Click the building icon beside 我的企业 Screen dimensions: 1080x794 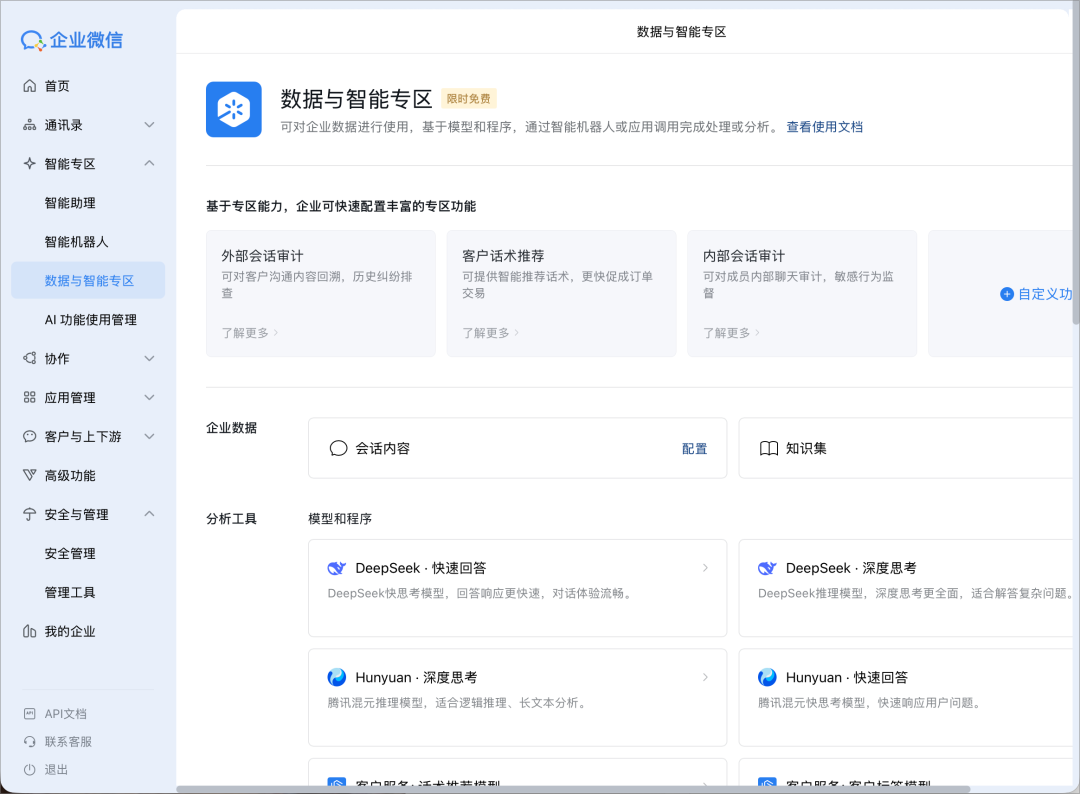pos(30,631)
